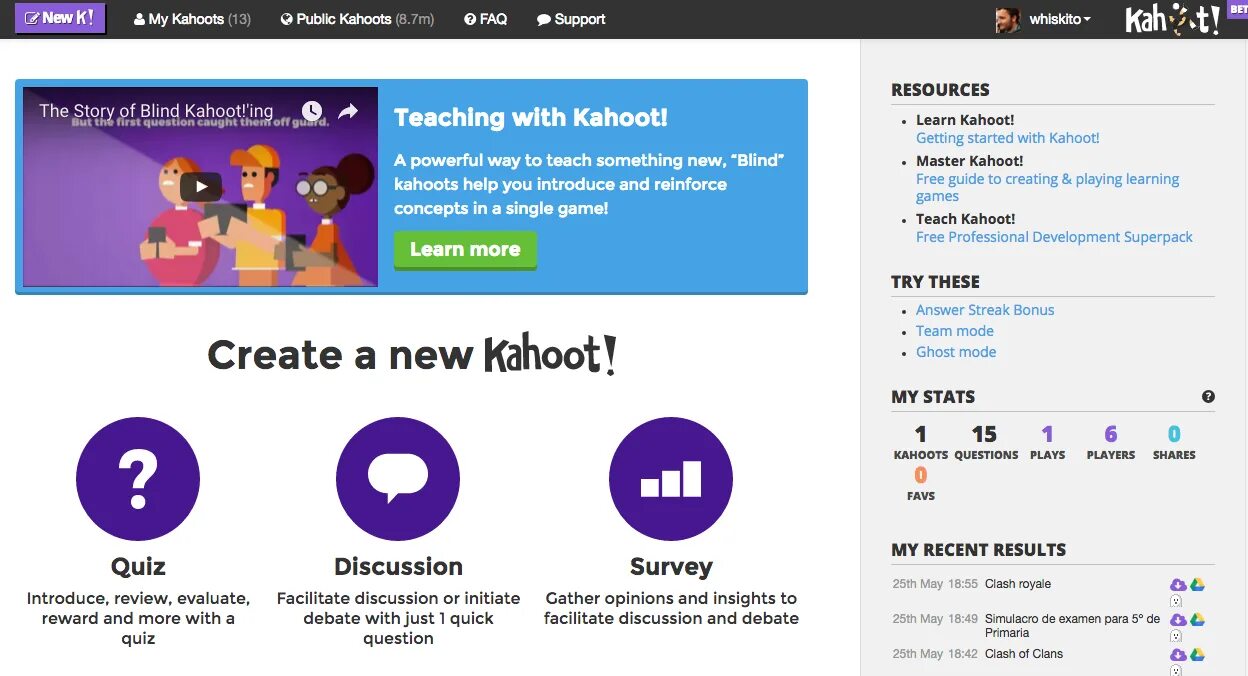The width and height of the screenshot is (1248, 676).
Task: Click the video watch later clock icon
Action: coord(312,111)
